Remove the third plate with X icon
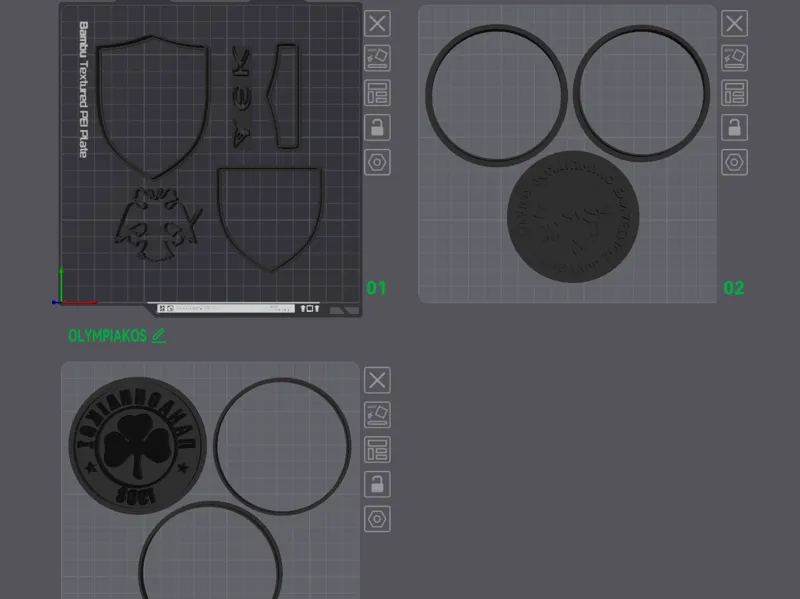The height and width of the screenshot is (599, 800). coord(377,380)
